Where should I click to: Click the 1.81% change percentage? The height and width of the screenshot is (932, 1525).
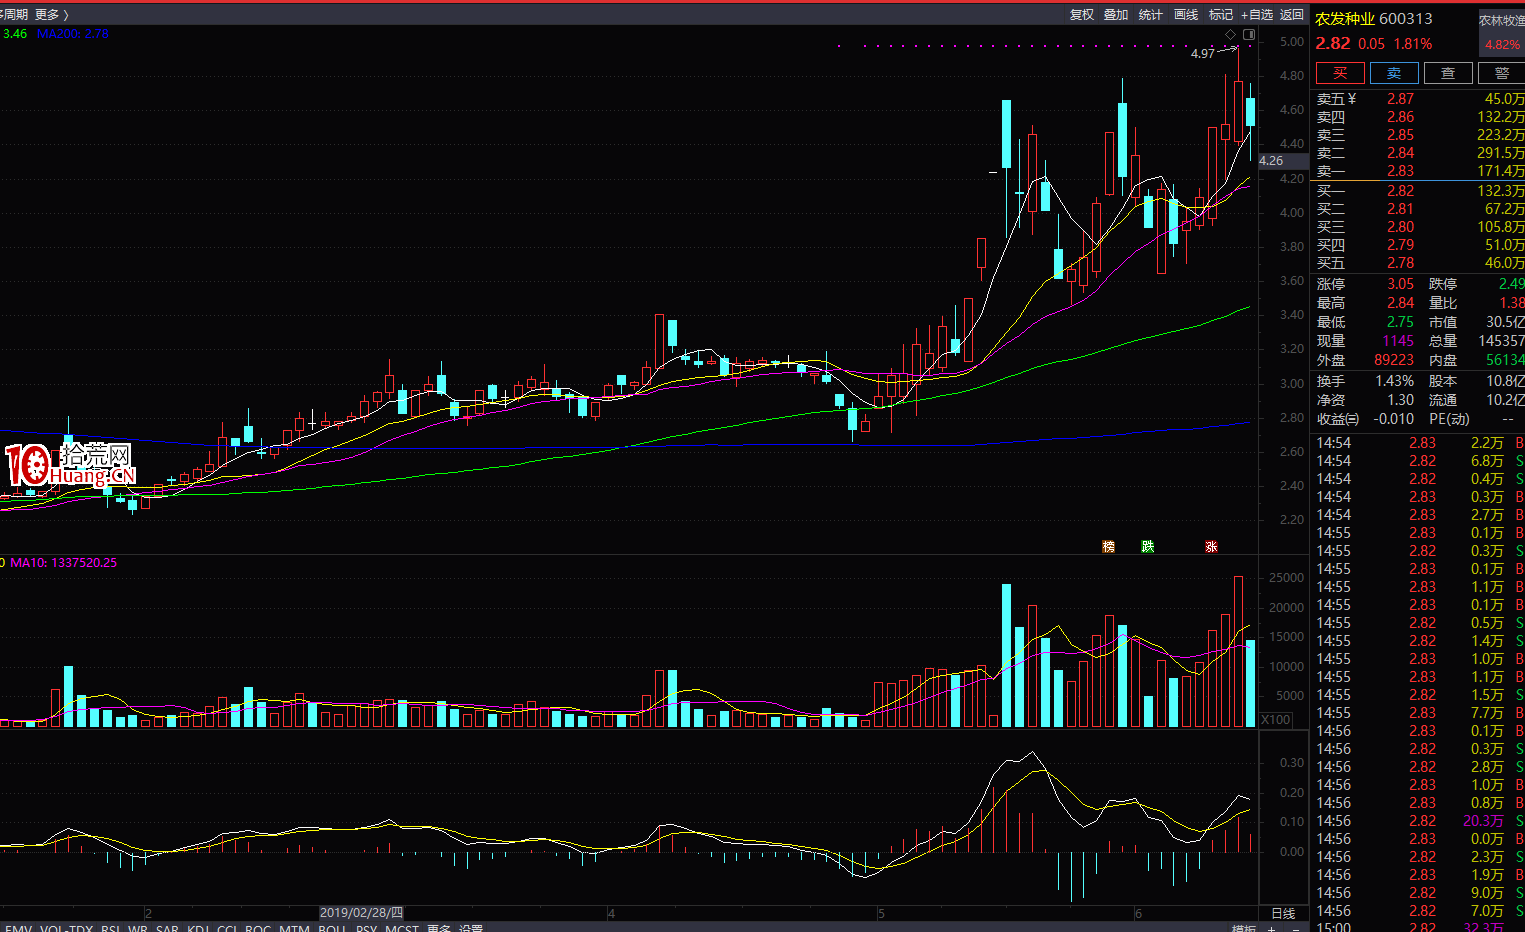[1413, 44]
